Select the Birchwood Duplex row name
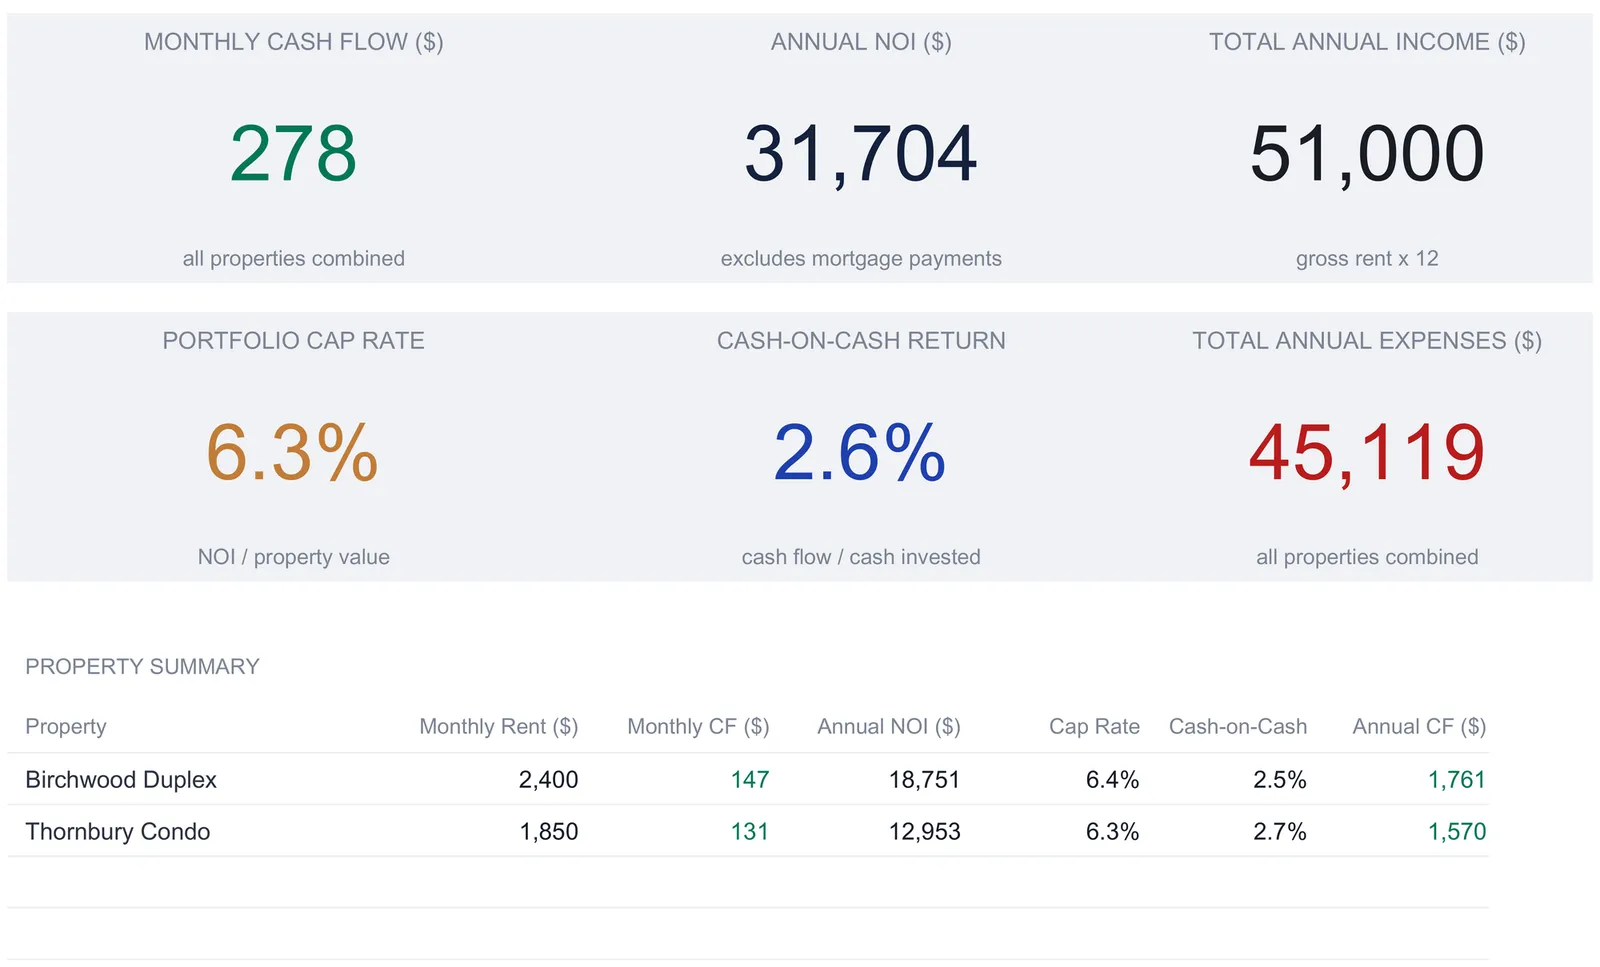This screenshot has width=1600, height=967. pyautogui.click(x=121, y=780)
